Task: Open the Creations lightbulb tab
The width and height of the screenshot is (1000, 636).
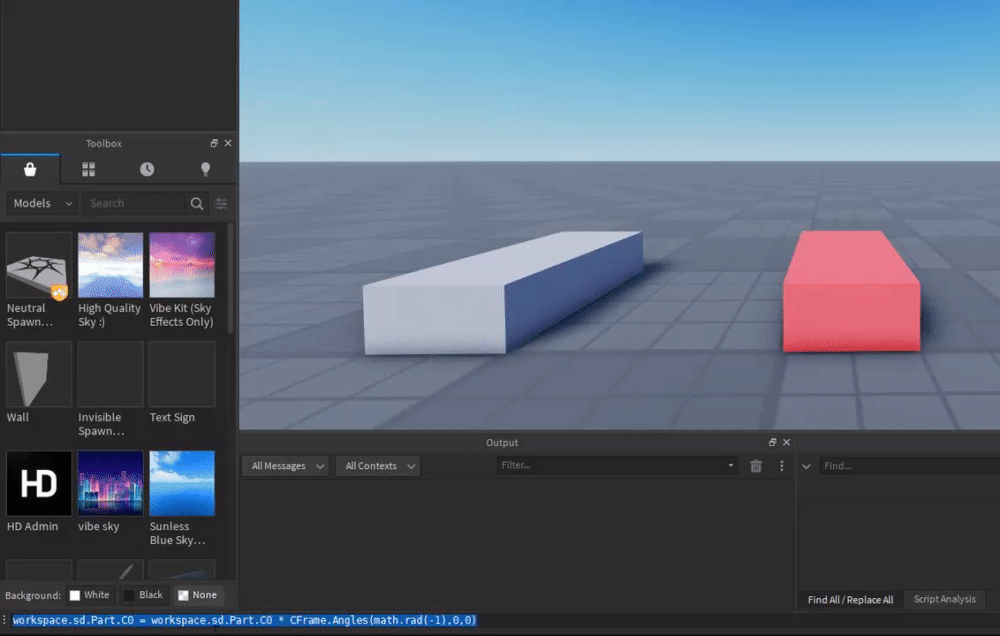Action: [206, 170]
